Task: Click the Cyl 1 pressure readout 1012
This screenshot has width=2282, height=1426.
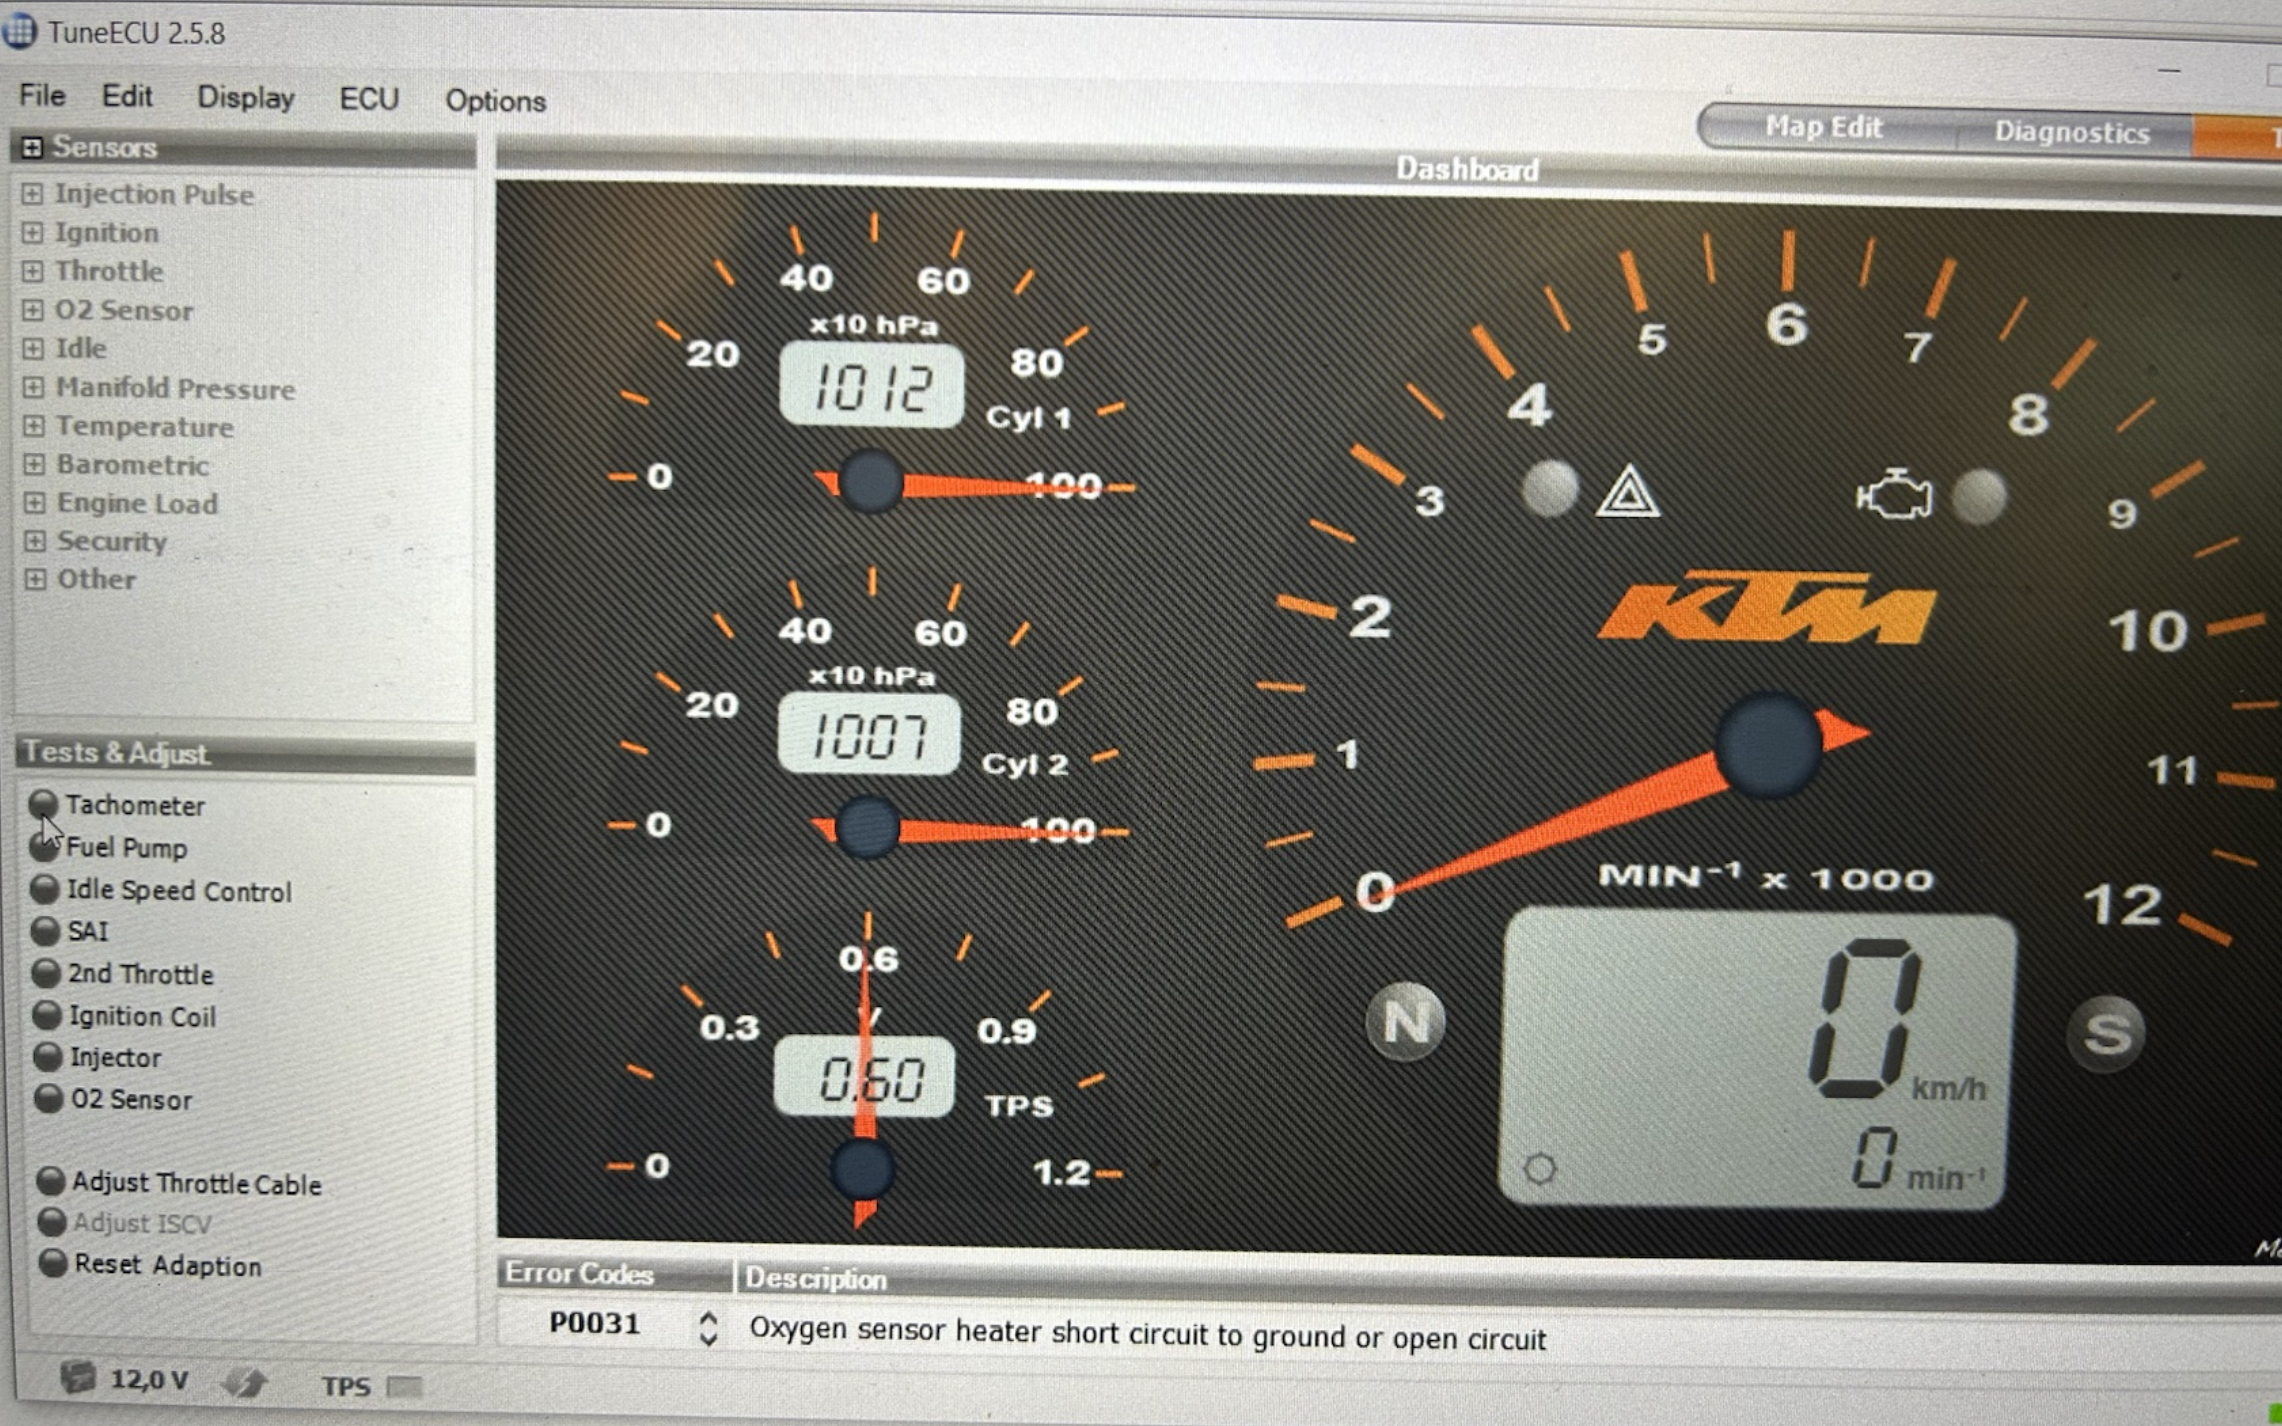Action: (872, 385)
